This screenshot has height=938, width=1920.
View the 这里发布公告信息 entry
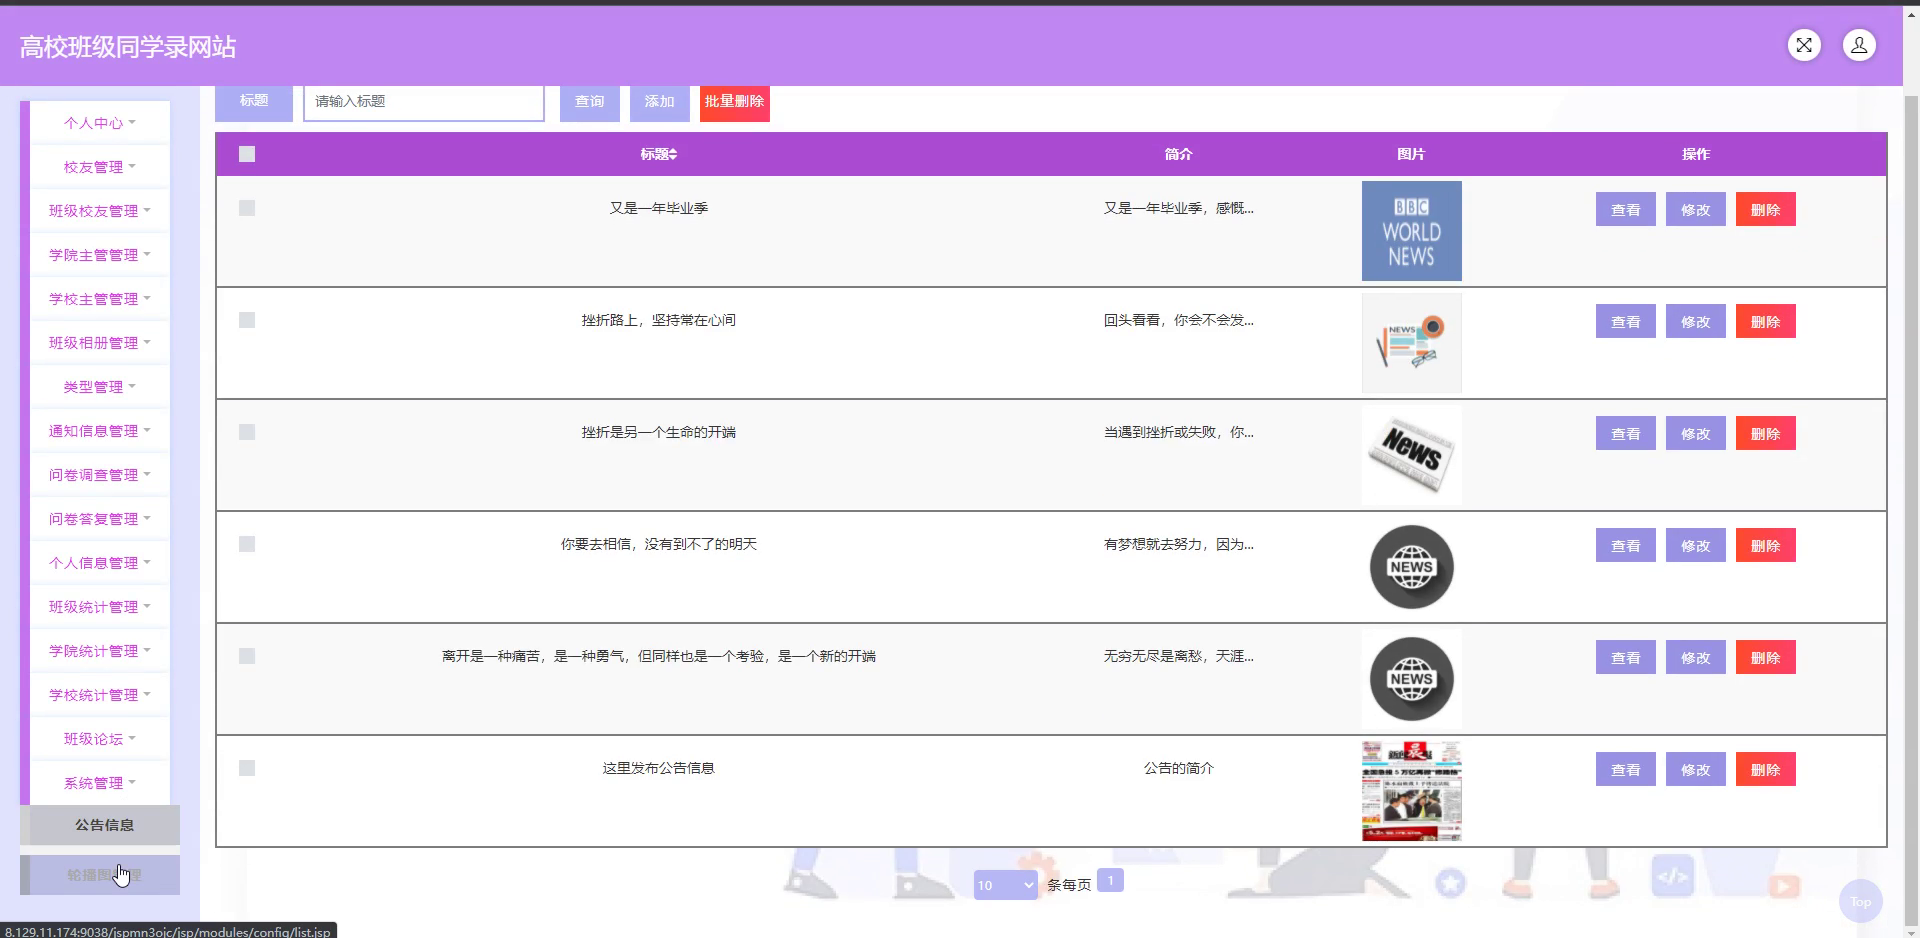coord(1626,770)
